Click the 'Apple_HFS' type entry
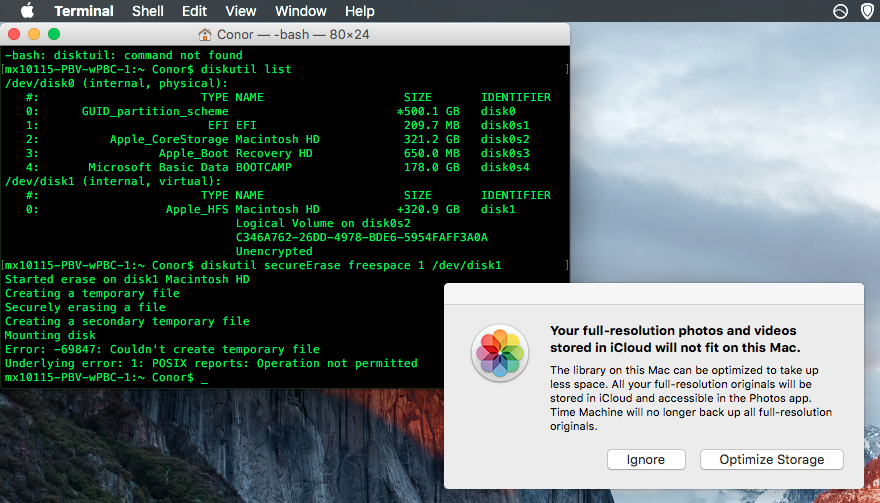The image size is (880, 503). pos(197,209)
